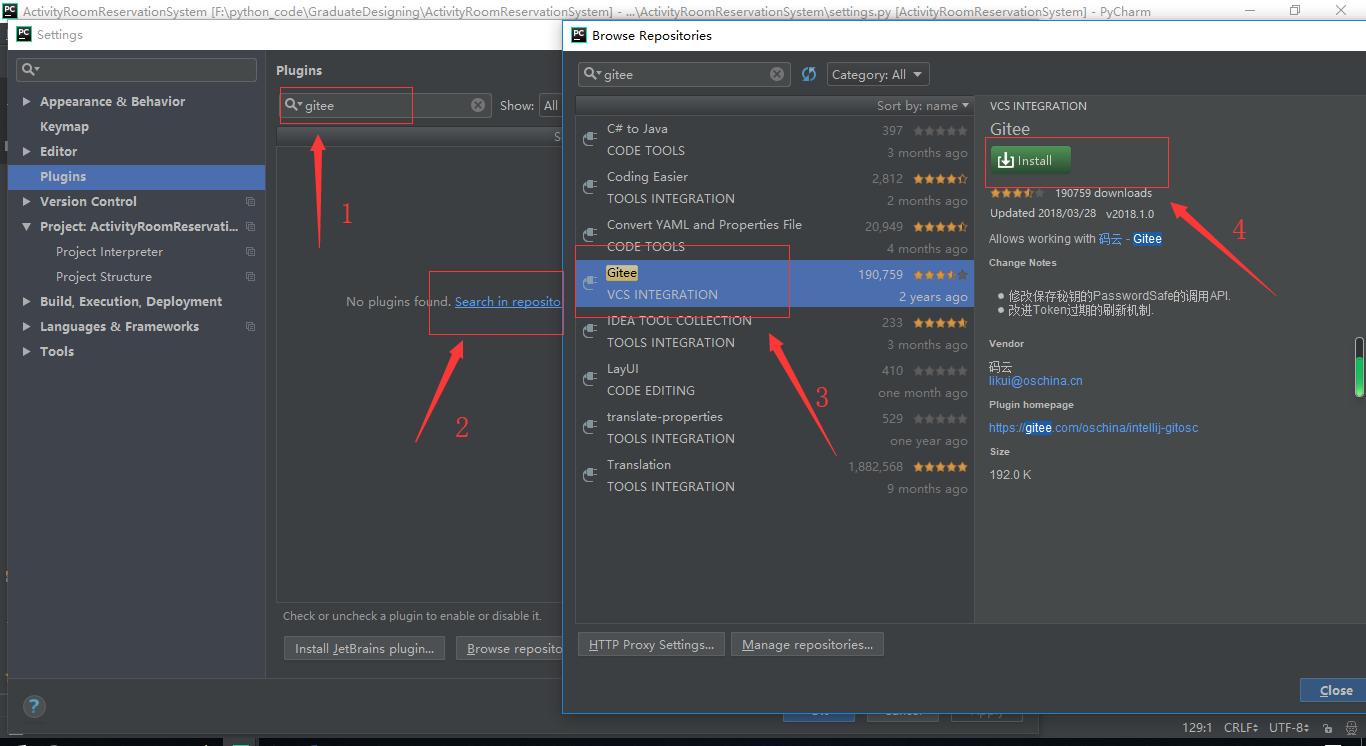Image resolution: width=1366 pixels, height=746 pixels.
Task: Click the '192.0 K' size value
Action: pos(1010,474)
